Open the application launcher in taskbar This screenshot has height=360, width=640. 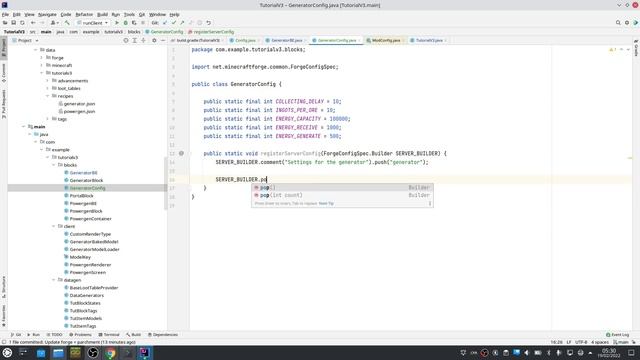point(7,353)
